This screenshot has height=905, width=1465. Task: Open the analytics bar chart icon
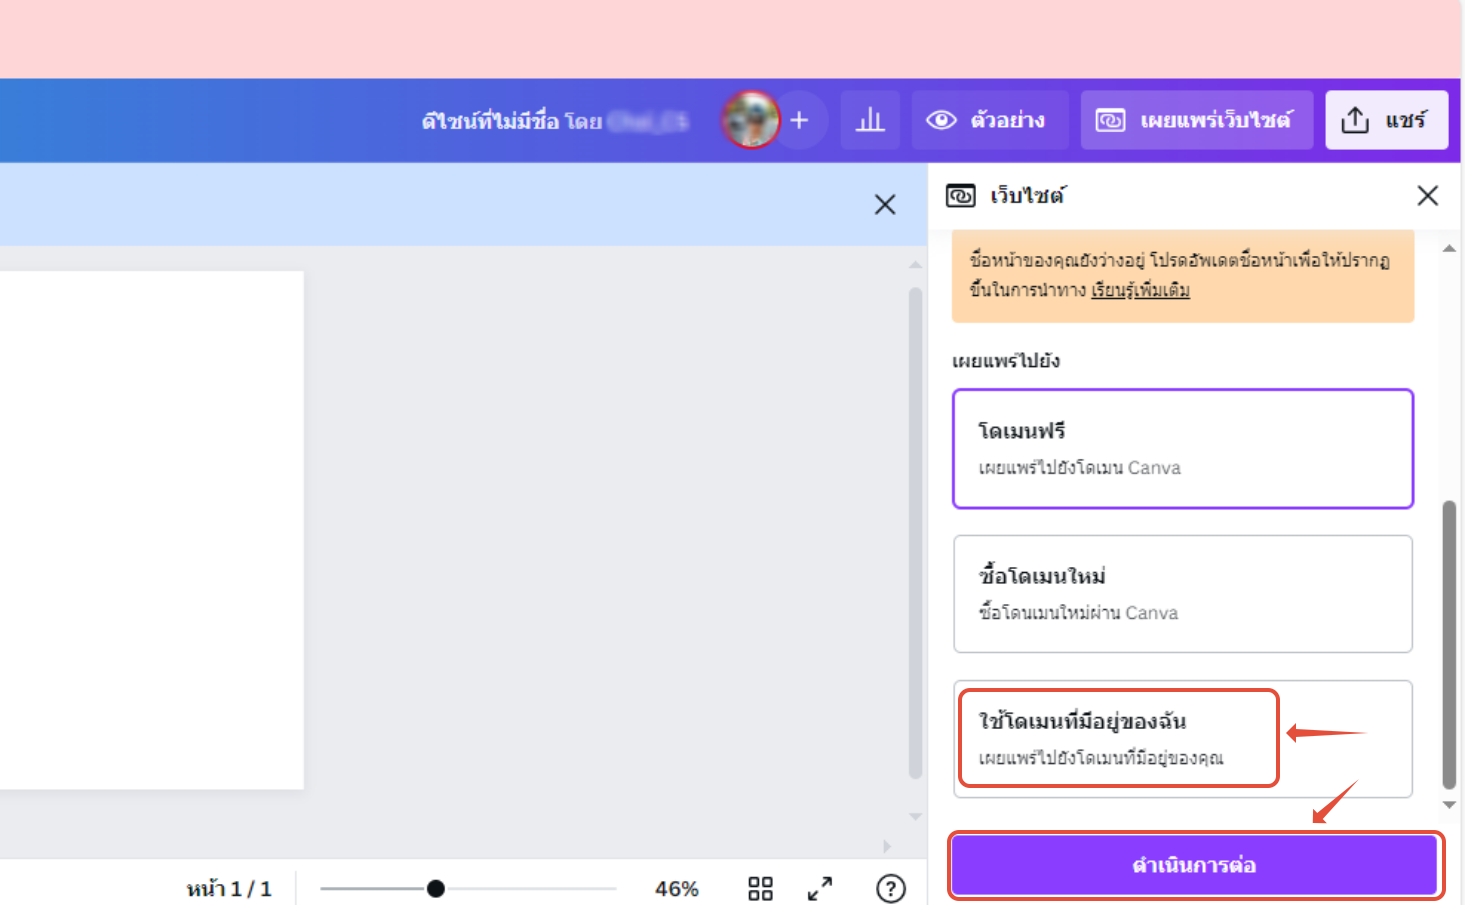[x=870, y=120]
